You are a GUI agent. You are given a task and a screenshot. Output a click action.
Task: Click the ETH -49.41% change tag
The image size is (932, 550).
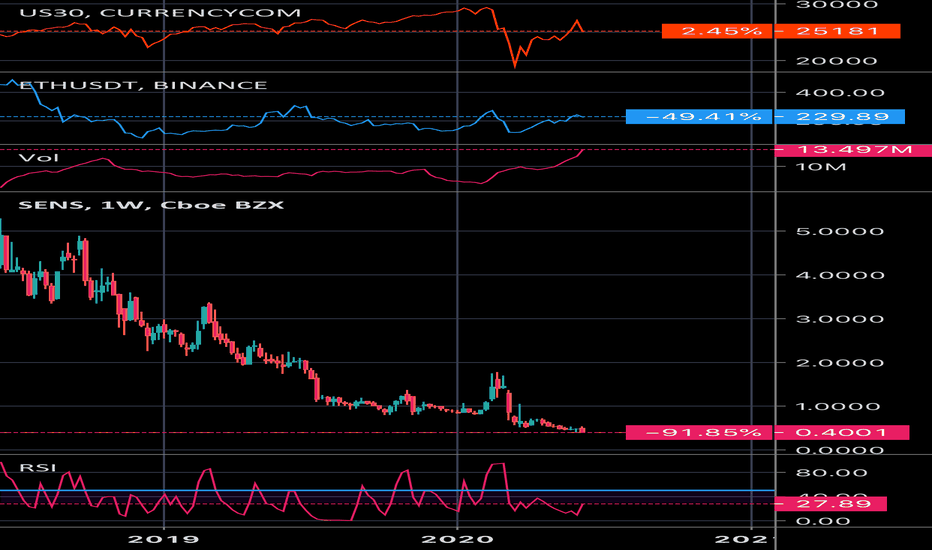coord(699,117)
